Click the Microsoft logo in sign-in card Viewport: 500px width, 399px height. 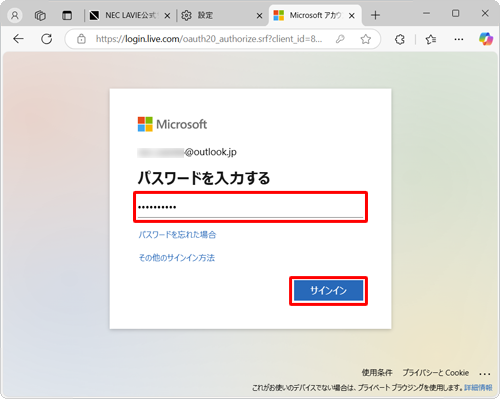pyautogui.click(x=172, y=124)
